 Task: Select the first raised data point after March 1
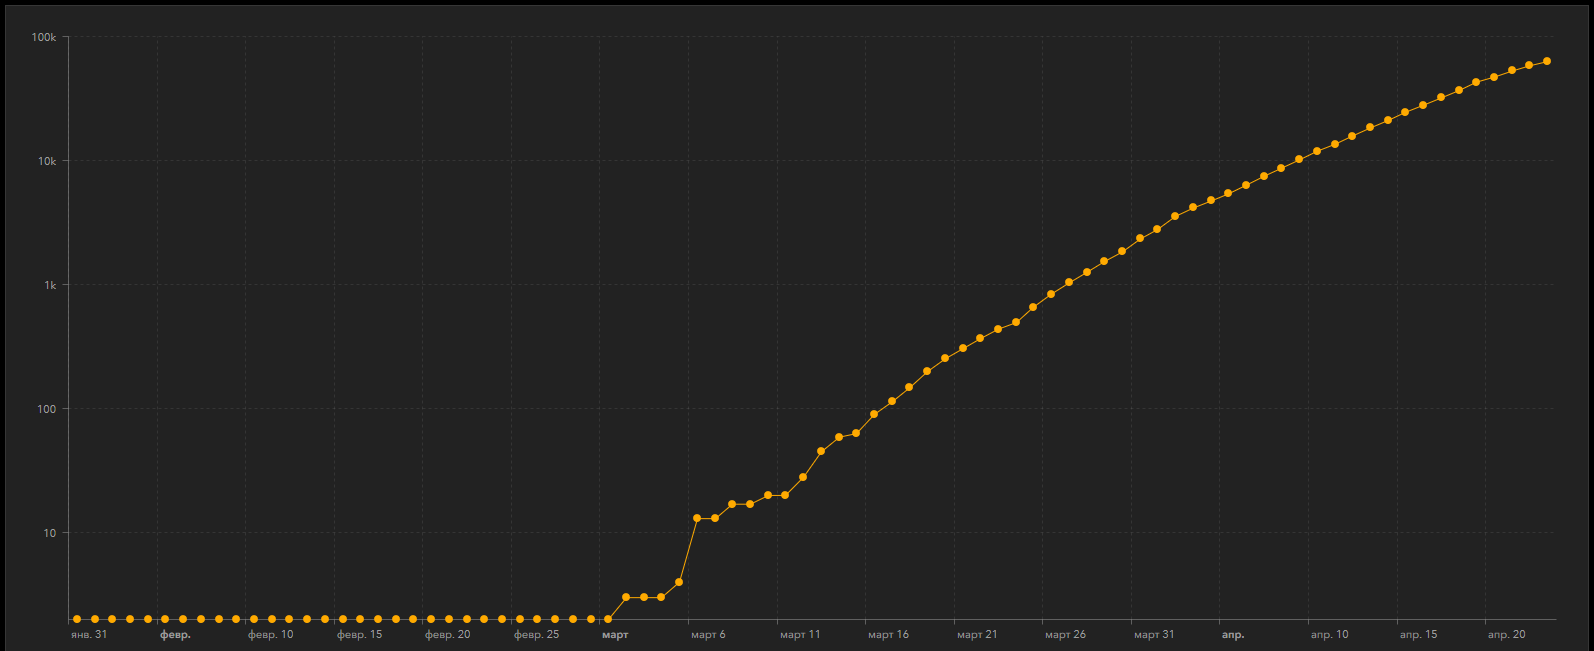626,597
